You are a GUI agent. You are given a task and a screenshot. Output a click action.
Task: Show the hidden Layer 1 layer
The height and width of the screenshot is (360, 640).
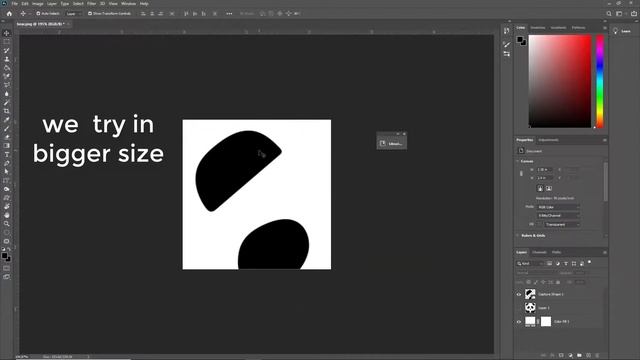[x=519, y=308]
